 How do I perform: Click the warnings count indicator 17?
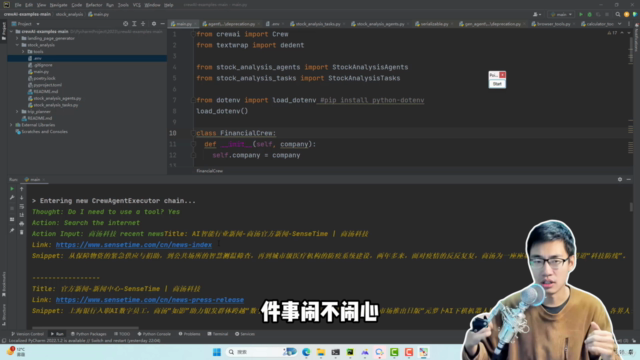pyautogui.click(x=612, y=33)
